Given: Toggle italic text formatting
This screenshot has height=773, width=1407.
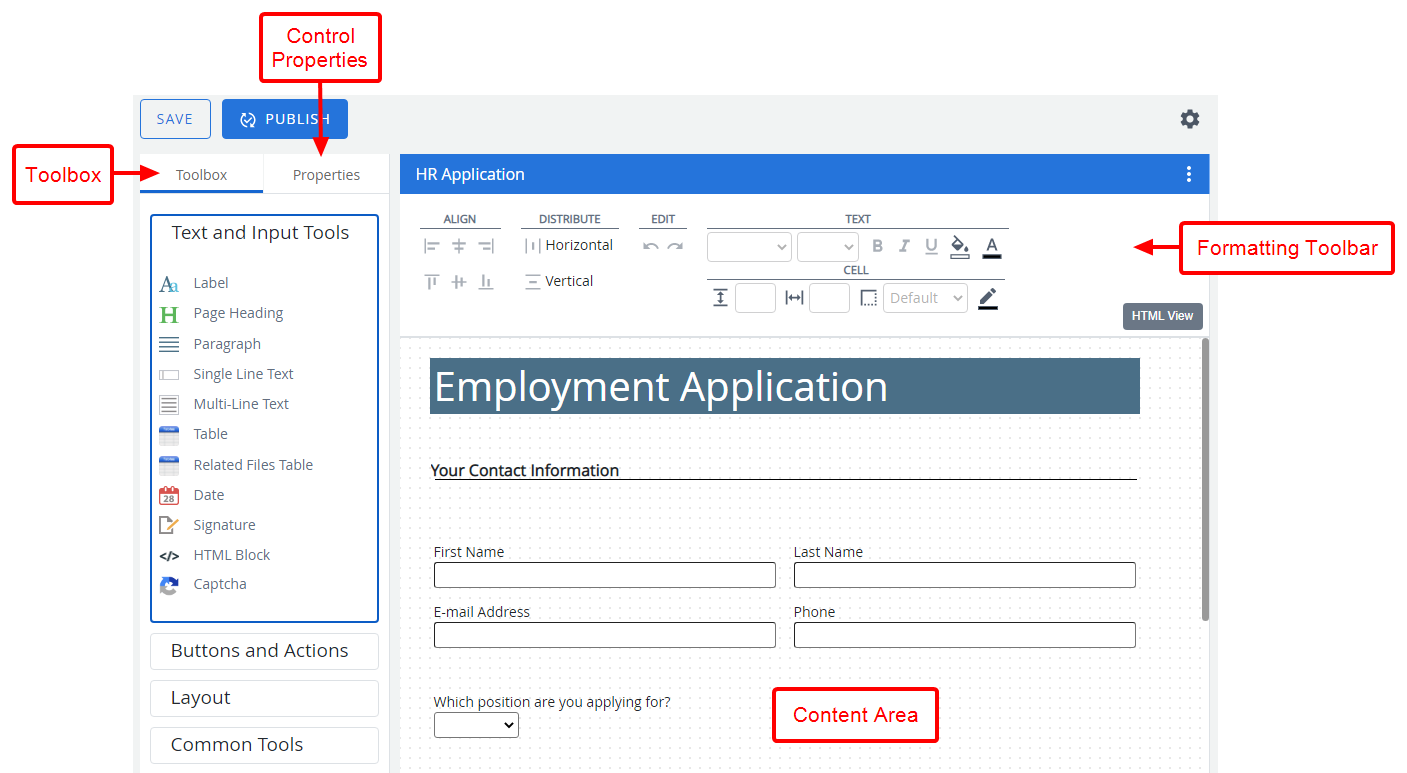Looking at the screenshot, I should pos(904,246).
